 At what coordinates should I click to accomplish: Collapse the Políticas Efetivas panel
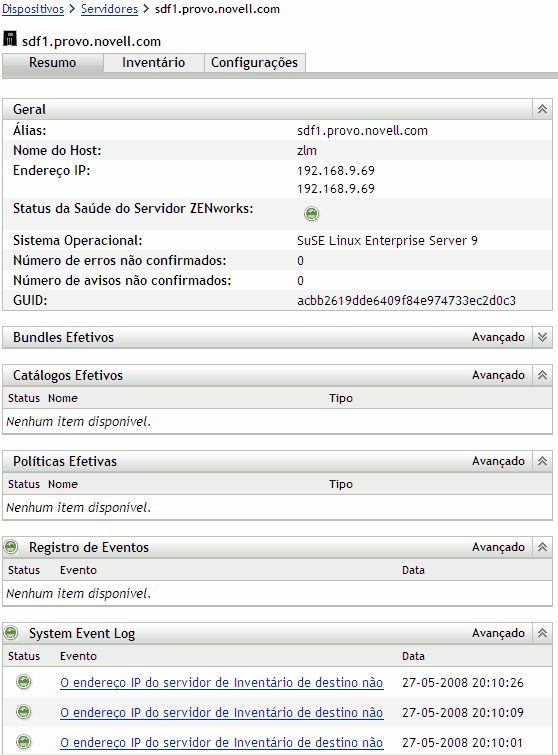coord(543,461)
